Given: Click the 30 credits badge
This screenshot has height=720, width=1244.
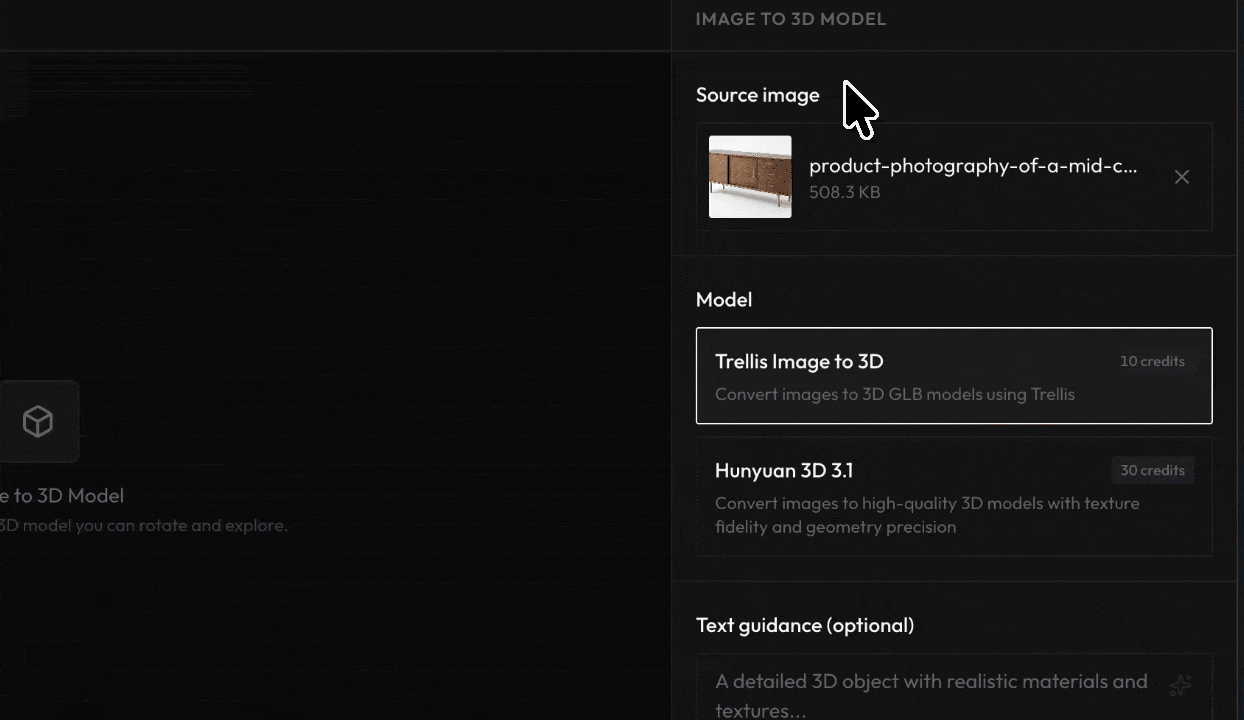Looking at the screenshot, I should (x=1151, y=470).
